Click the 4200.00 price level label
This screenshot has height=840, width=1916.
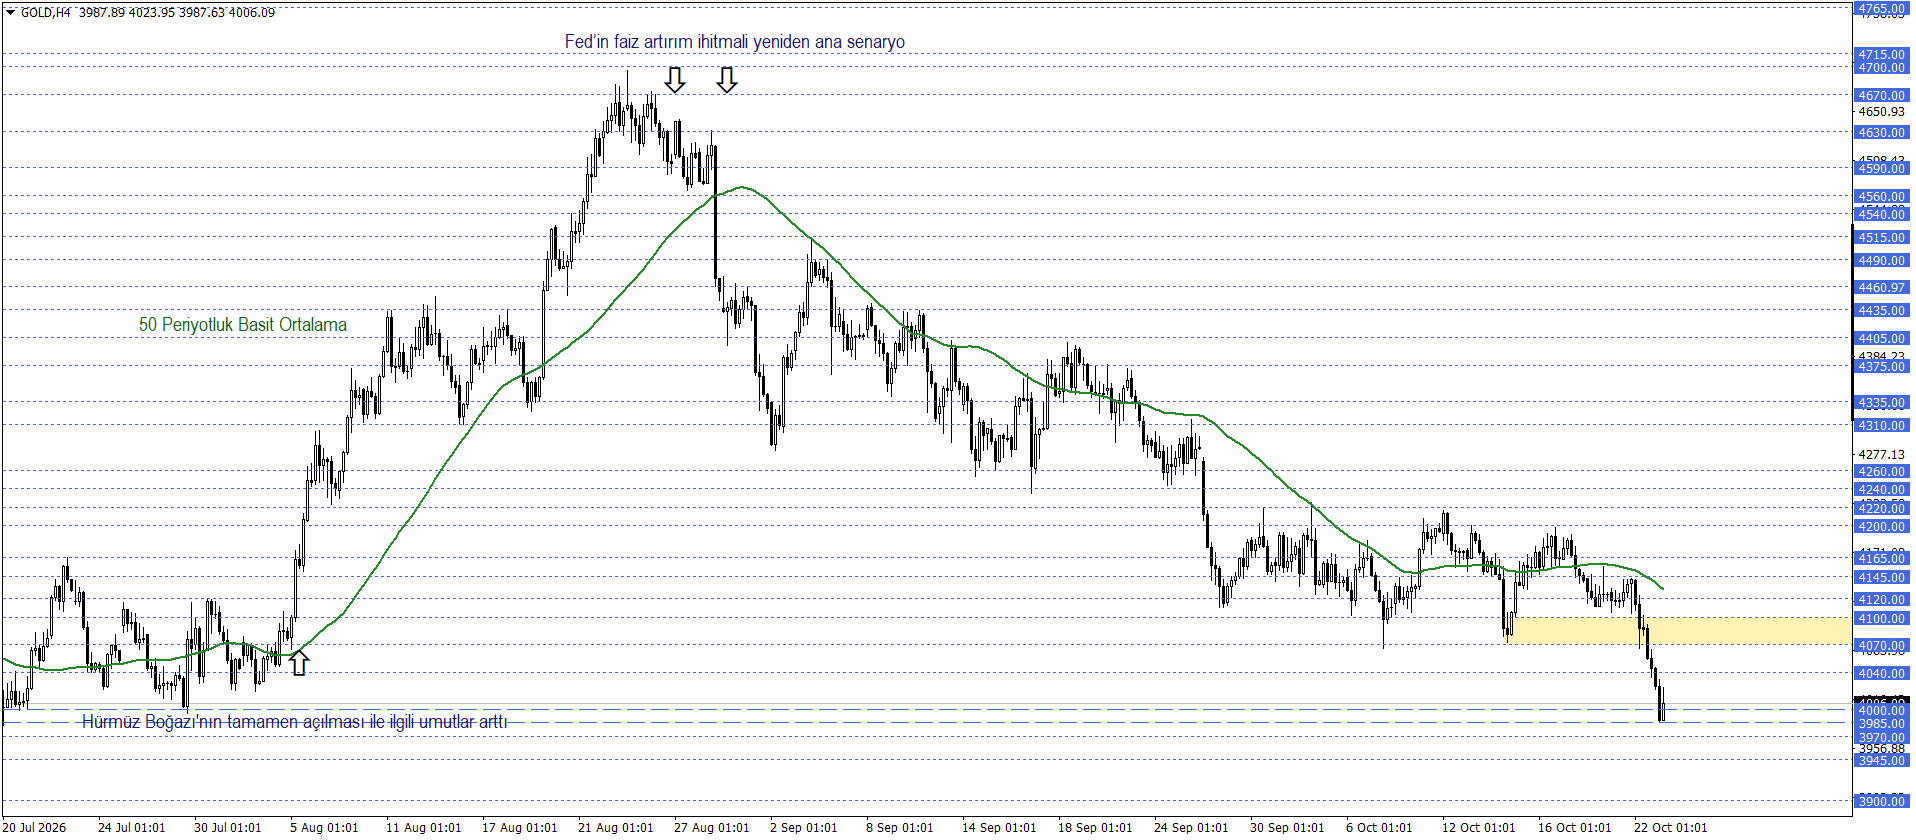1882,527
